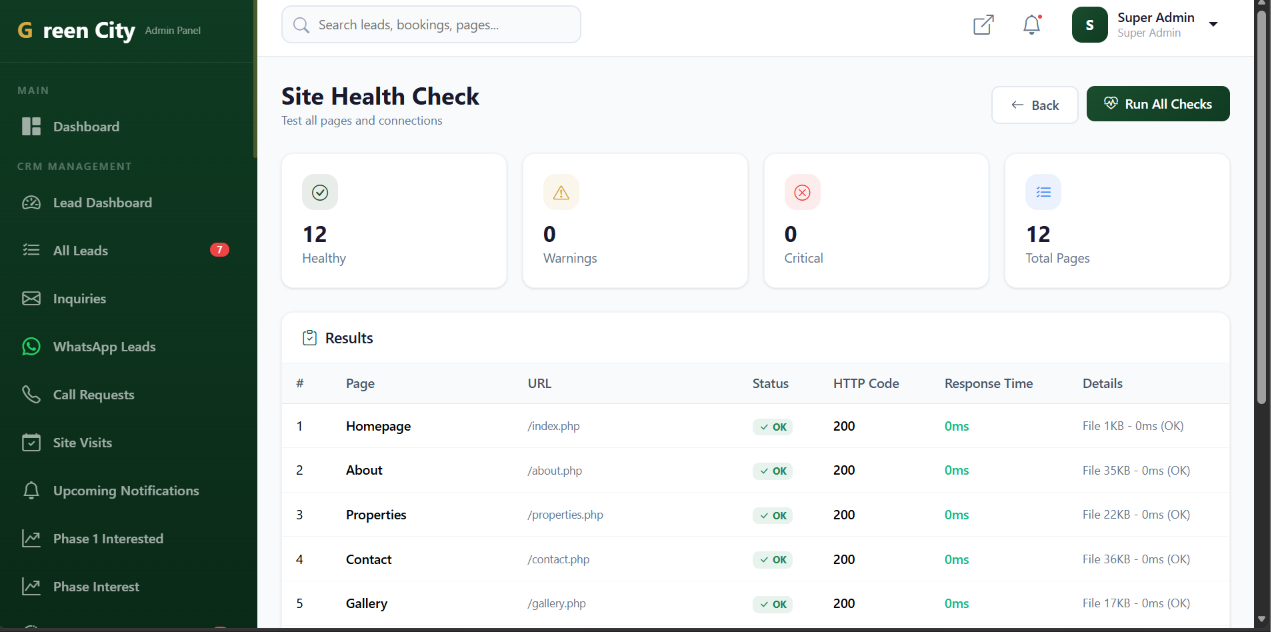Viewport: 1271px width, 632px height.
Task: Click the Warnings triangle card icon
Action: coord(561,192)
